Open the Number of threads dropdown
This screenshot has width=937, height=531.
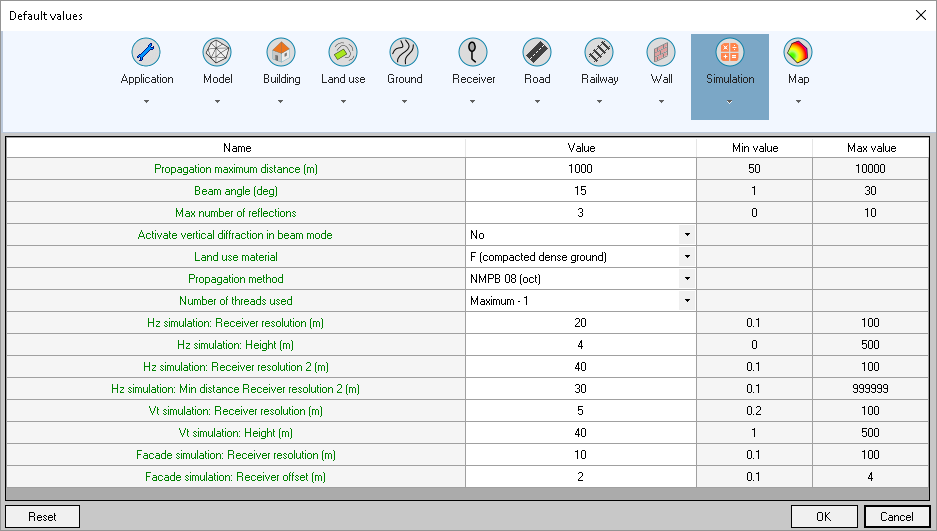687,301
